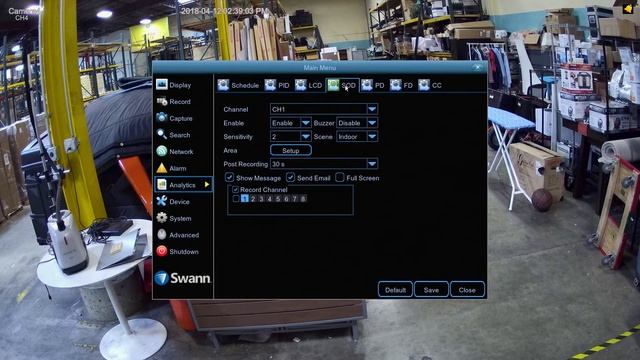Toggle record channel 7
This screenshot has height=360, width=640.
click(x=294, y=199)
